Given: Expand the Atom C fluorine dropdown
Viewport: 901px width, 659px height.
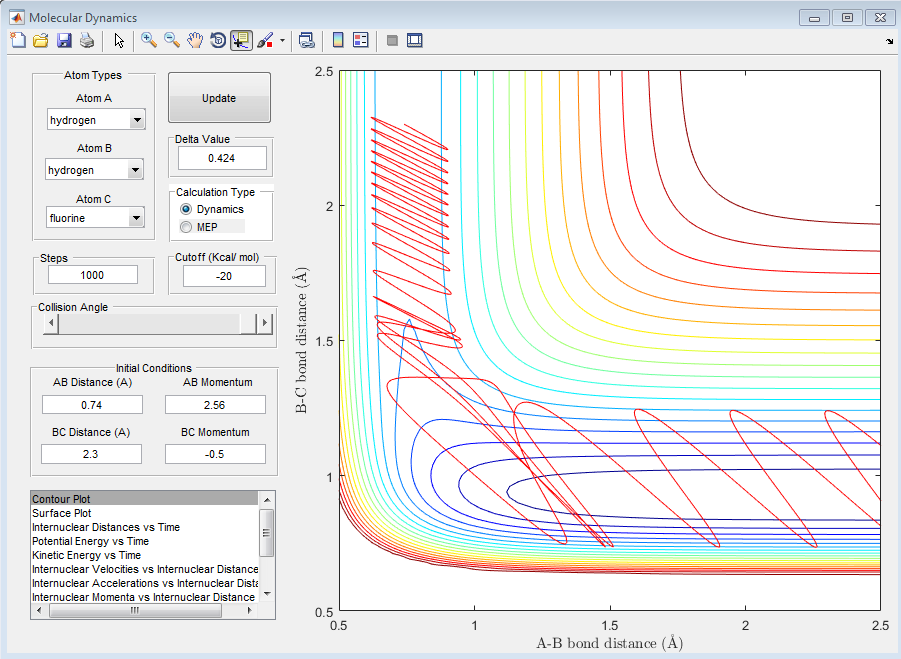Looking at the screenshot, I should pos(136,217).
